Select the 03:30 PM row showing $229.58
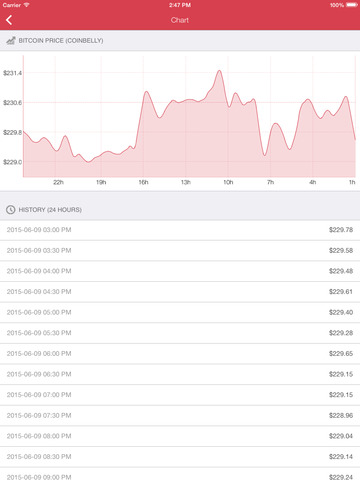 click(x=180, y=251)
